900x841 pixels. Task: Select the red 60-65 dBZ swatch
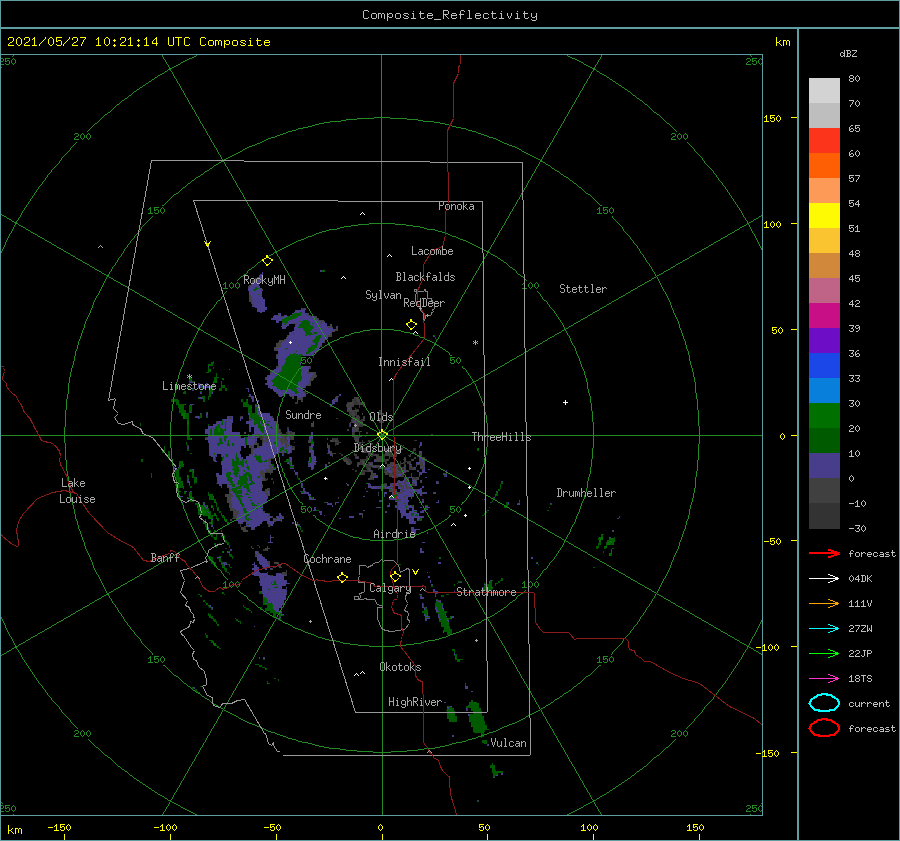tap(824, 141)
